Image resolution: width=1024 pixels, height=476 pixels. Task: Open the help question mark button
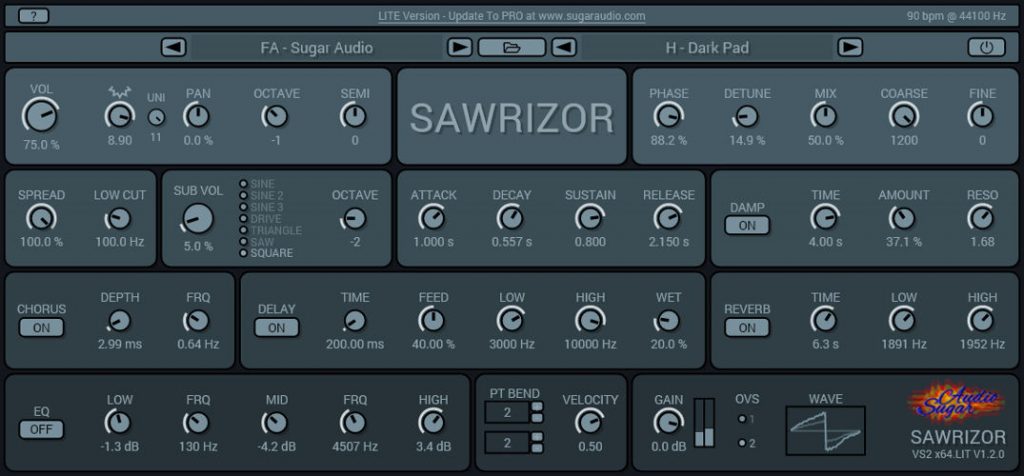point(33,16)
